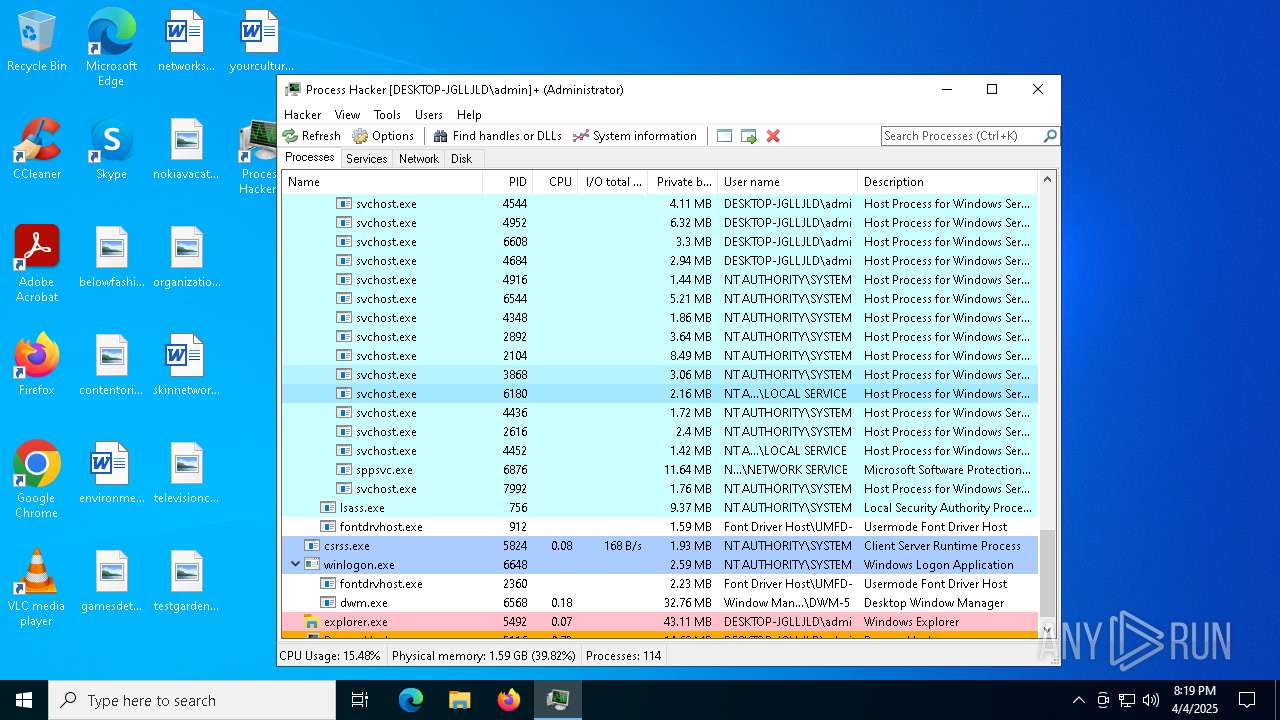The height and width of the screenshot is (720, 1280).
Task: Open Find handles or DLLs
Action: 497,136
